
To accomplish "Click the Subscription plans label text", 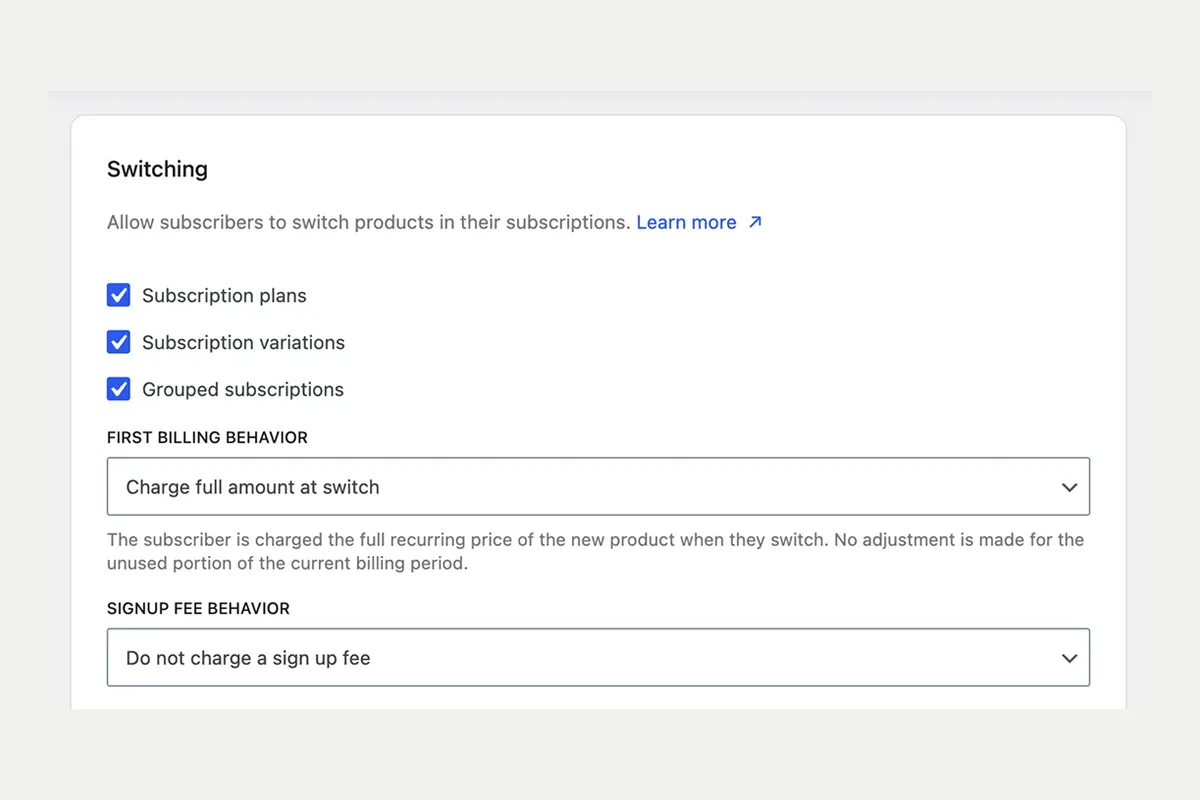I will tap(224, 296).
